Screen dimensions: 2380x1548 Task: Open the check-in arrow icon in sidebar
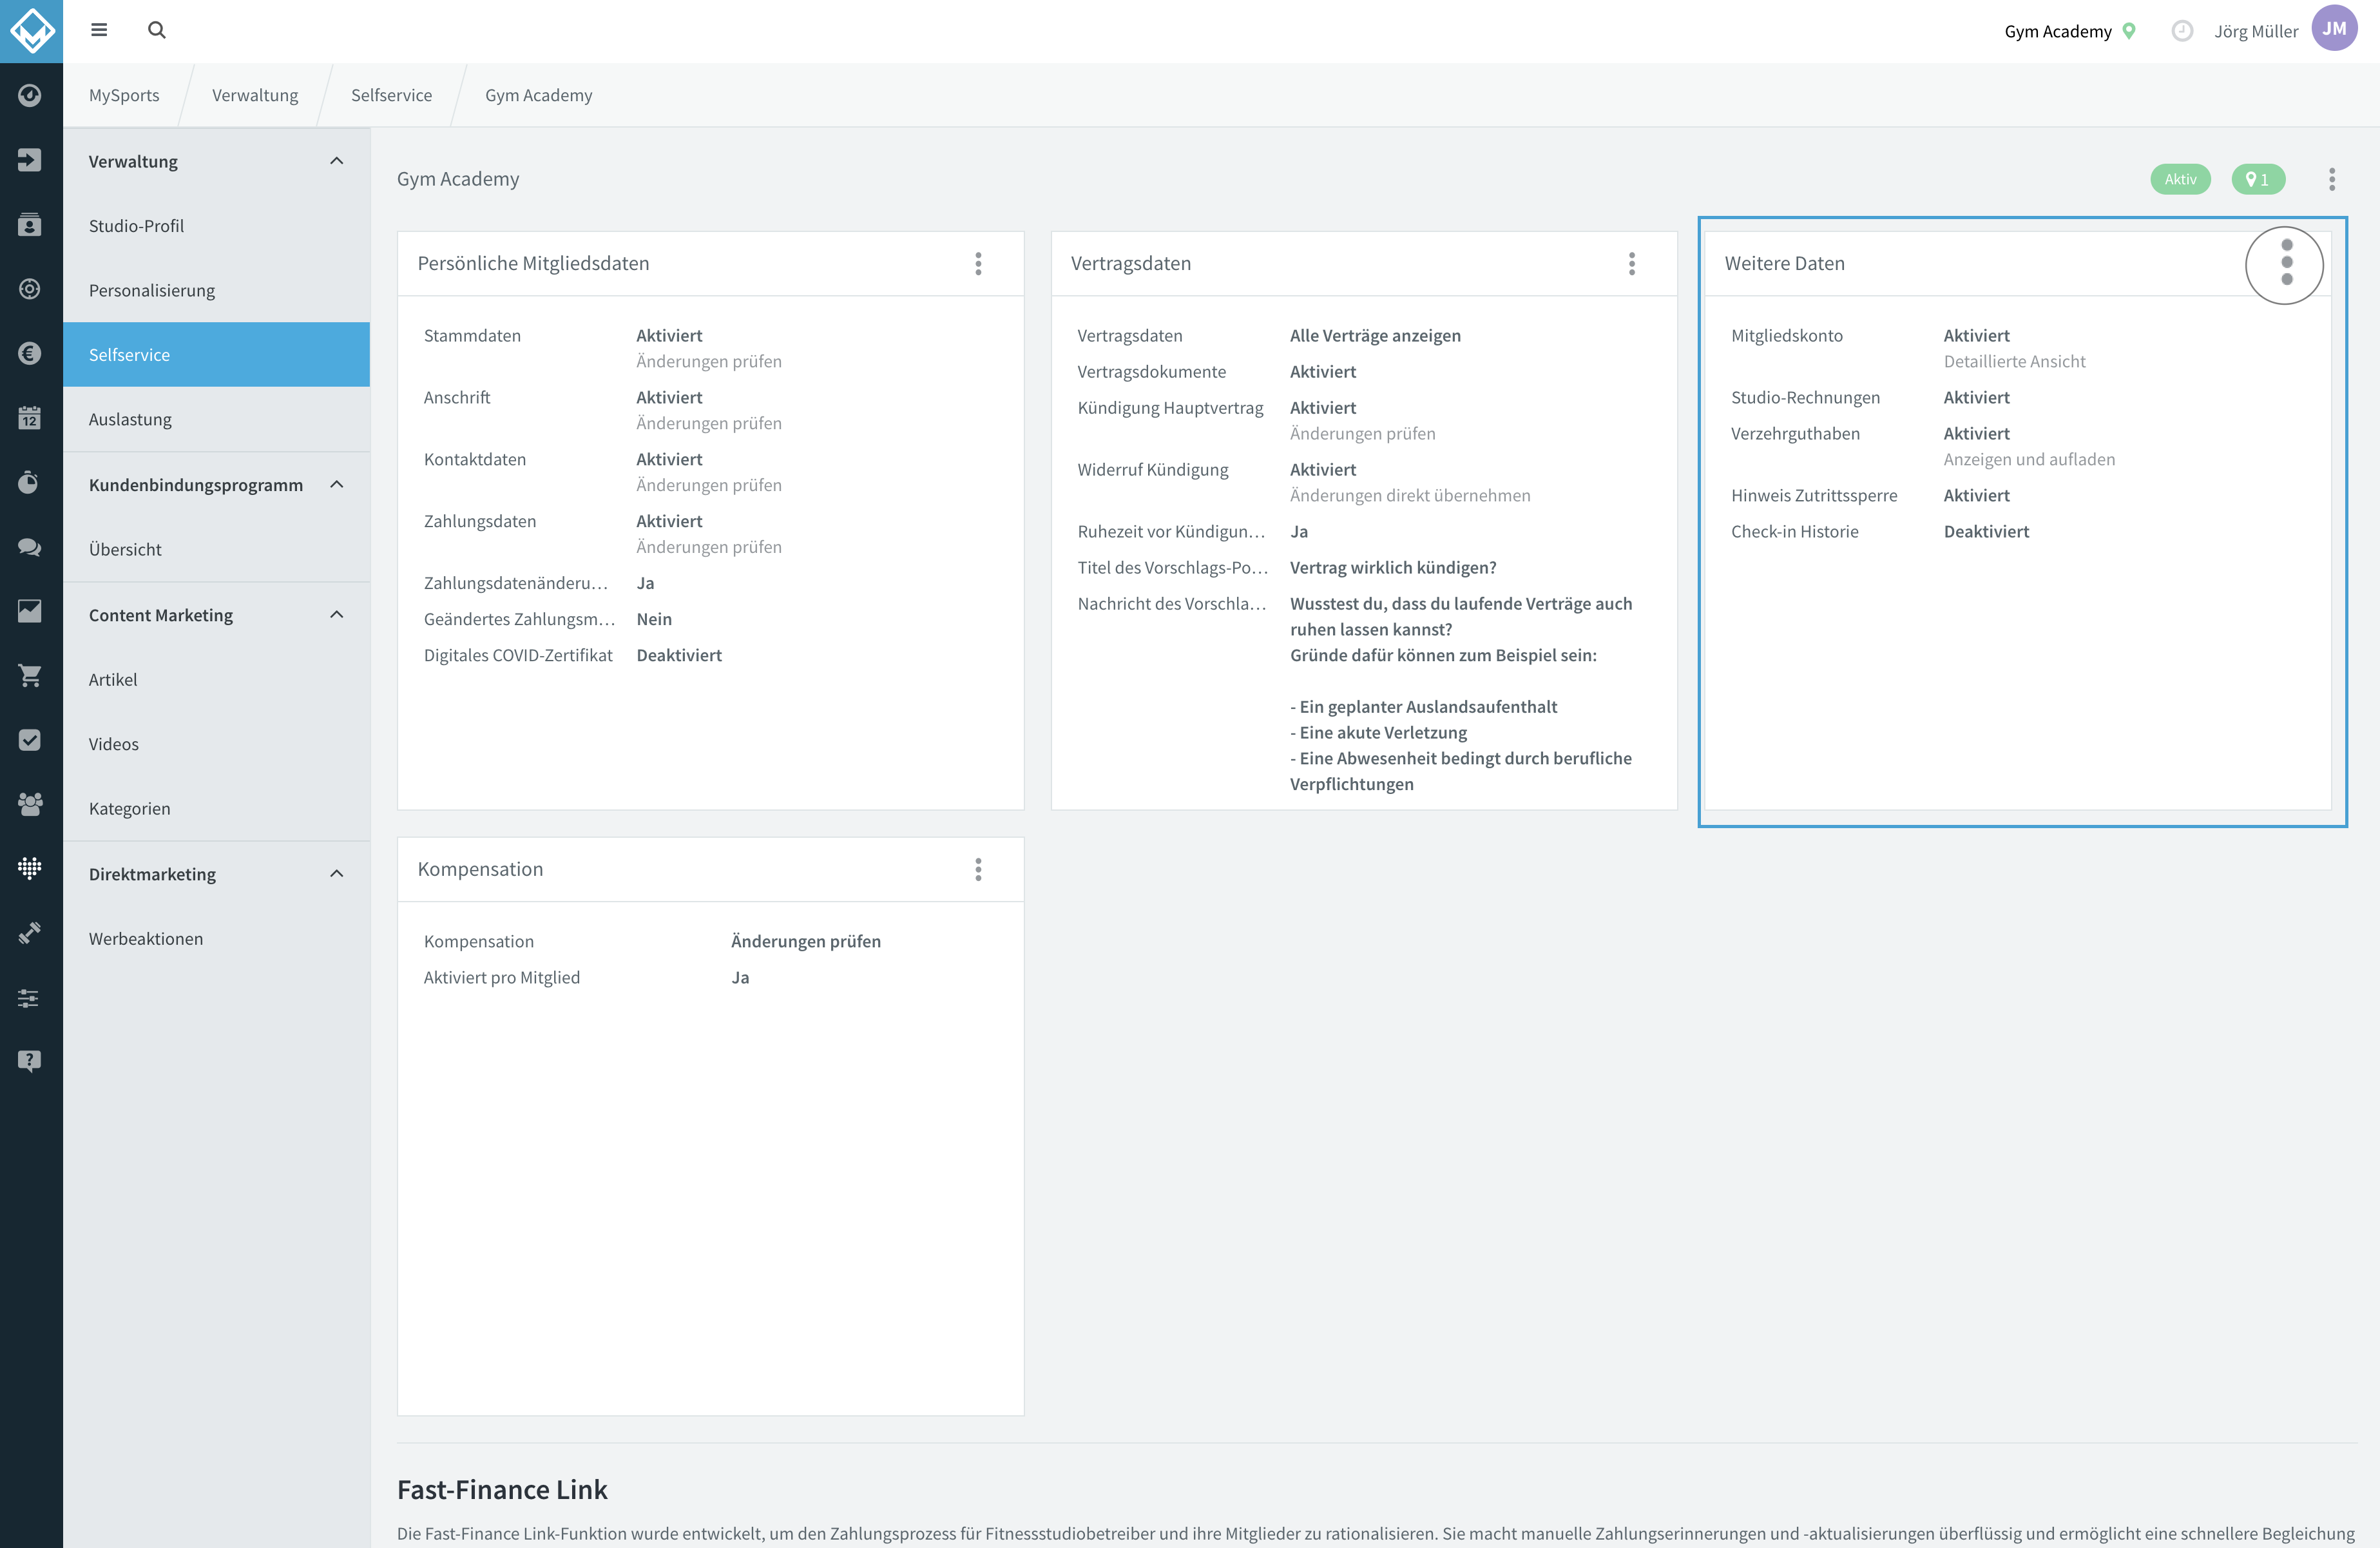tap(30, 160)
